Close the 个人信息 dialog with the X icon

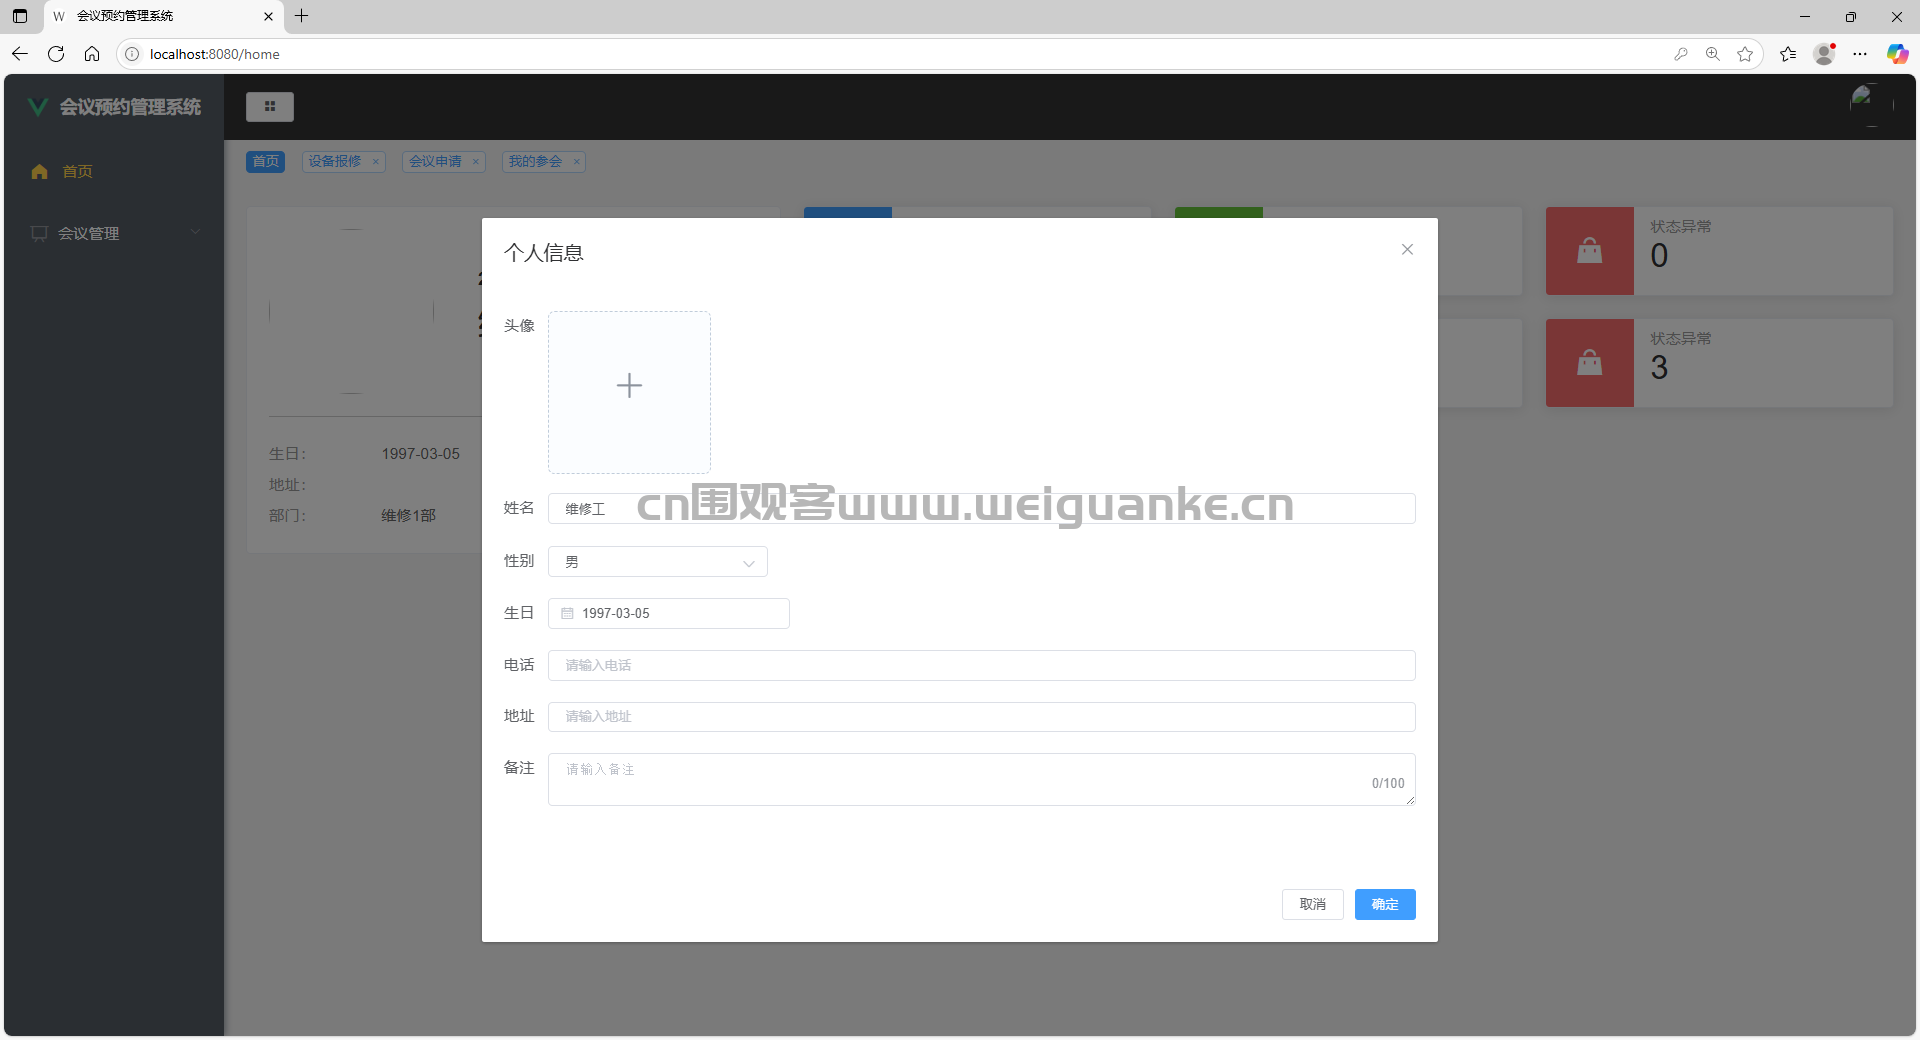point(1407,249)
